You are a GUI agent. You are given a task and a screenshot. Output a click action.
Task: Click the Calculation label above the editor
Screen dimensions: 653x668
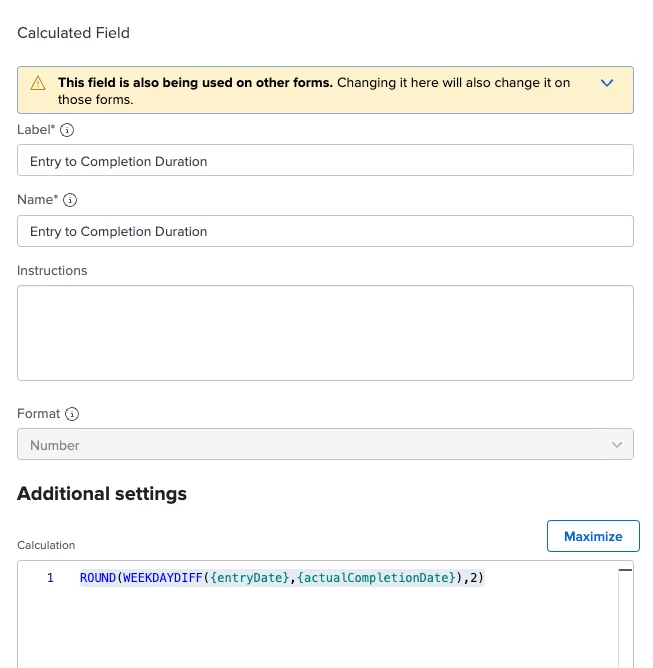tap(46, 545)
